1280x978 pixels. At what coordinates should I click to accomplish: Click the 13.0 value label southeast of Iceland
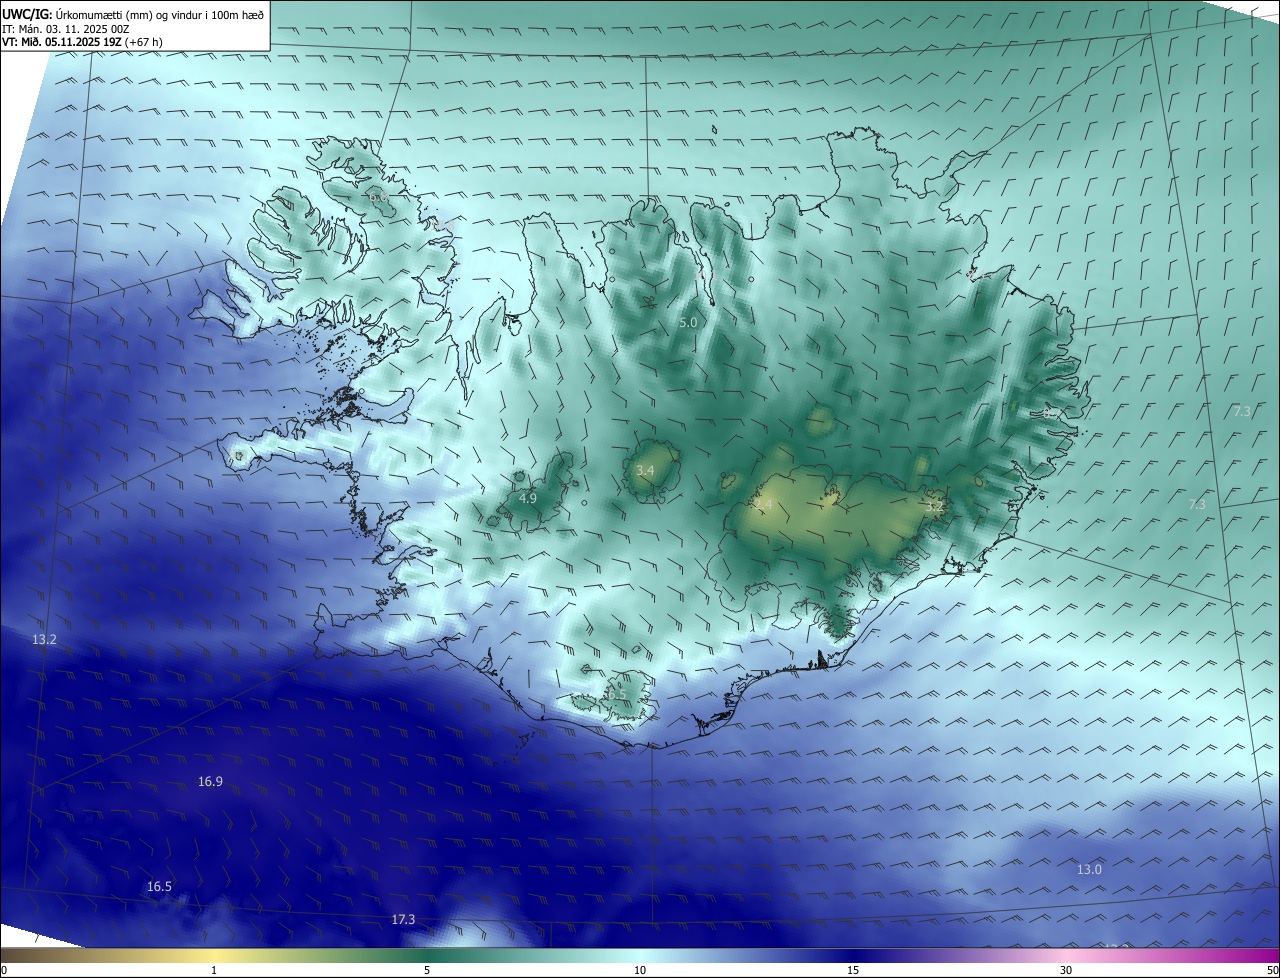(1089, 870)
